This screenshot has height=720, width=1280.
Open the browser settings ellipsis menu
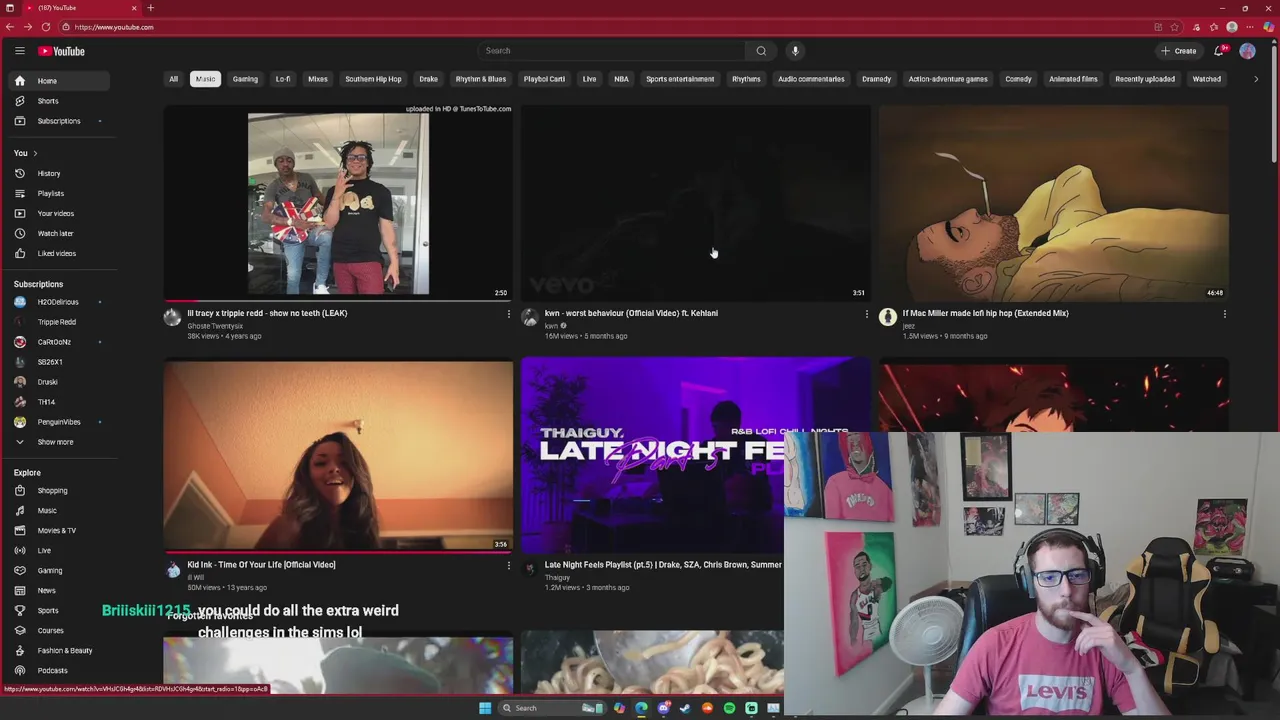[x=1250, y=27]
